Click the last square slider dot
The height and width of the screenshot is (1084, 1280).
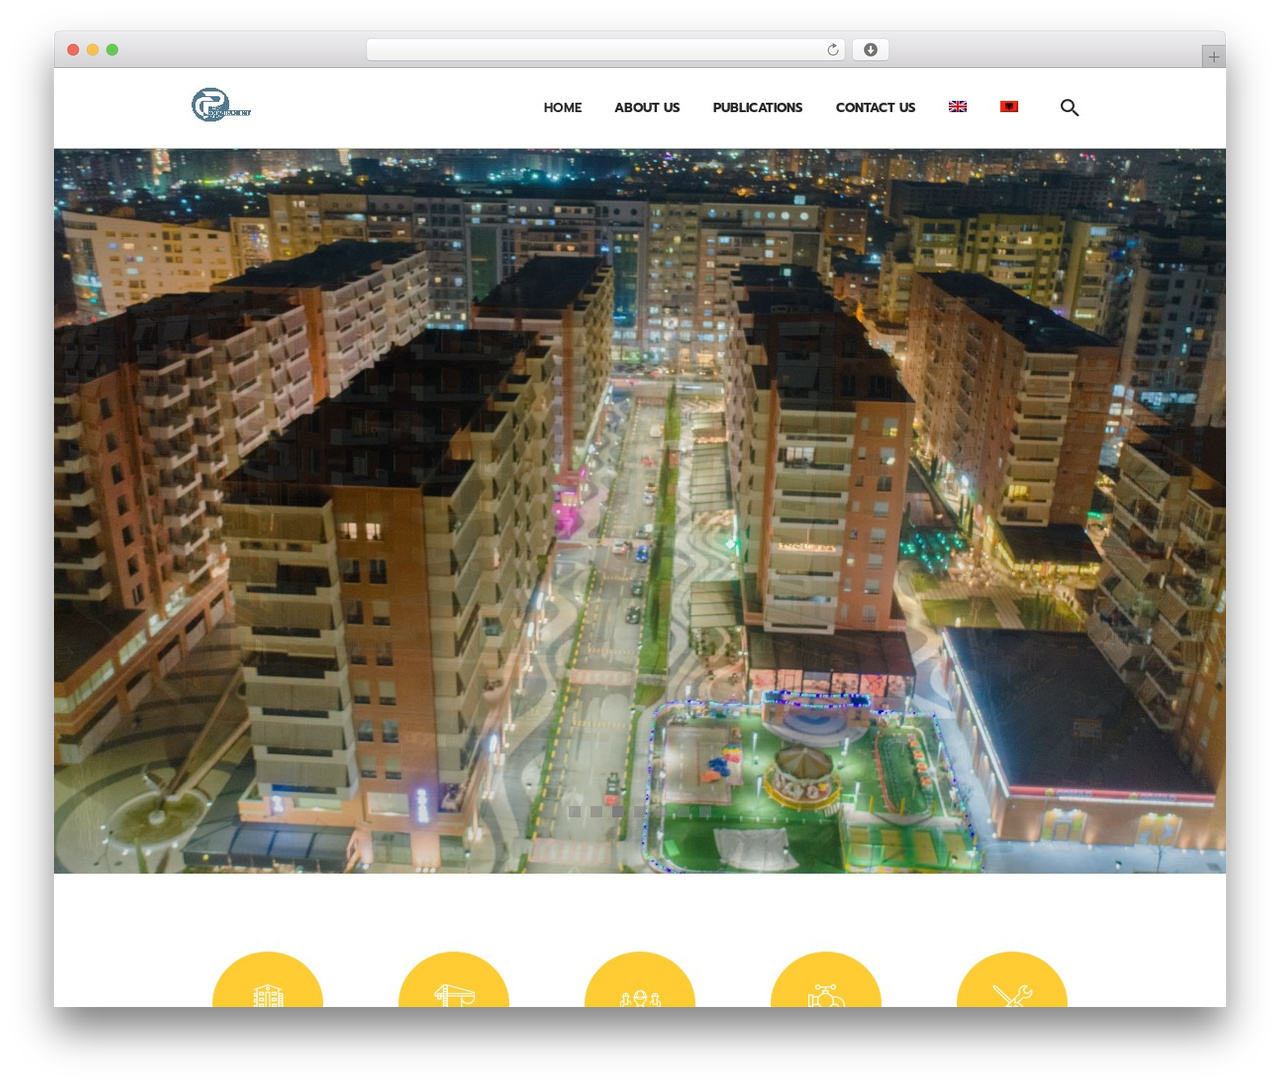point(706,812)
